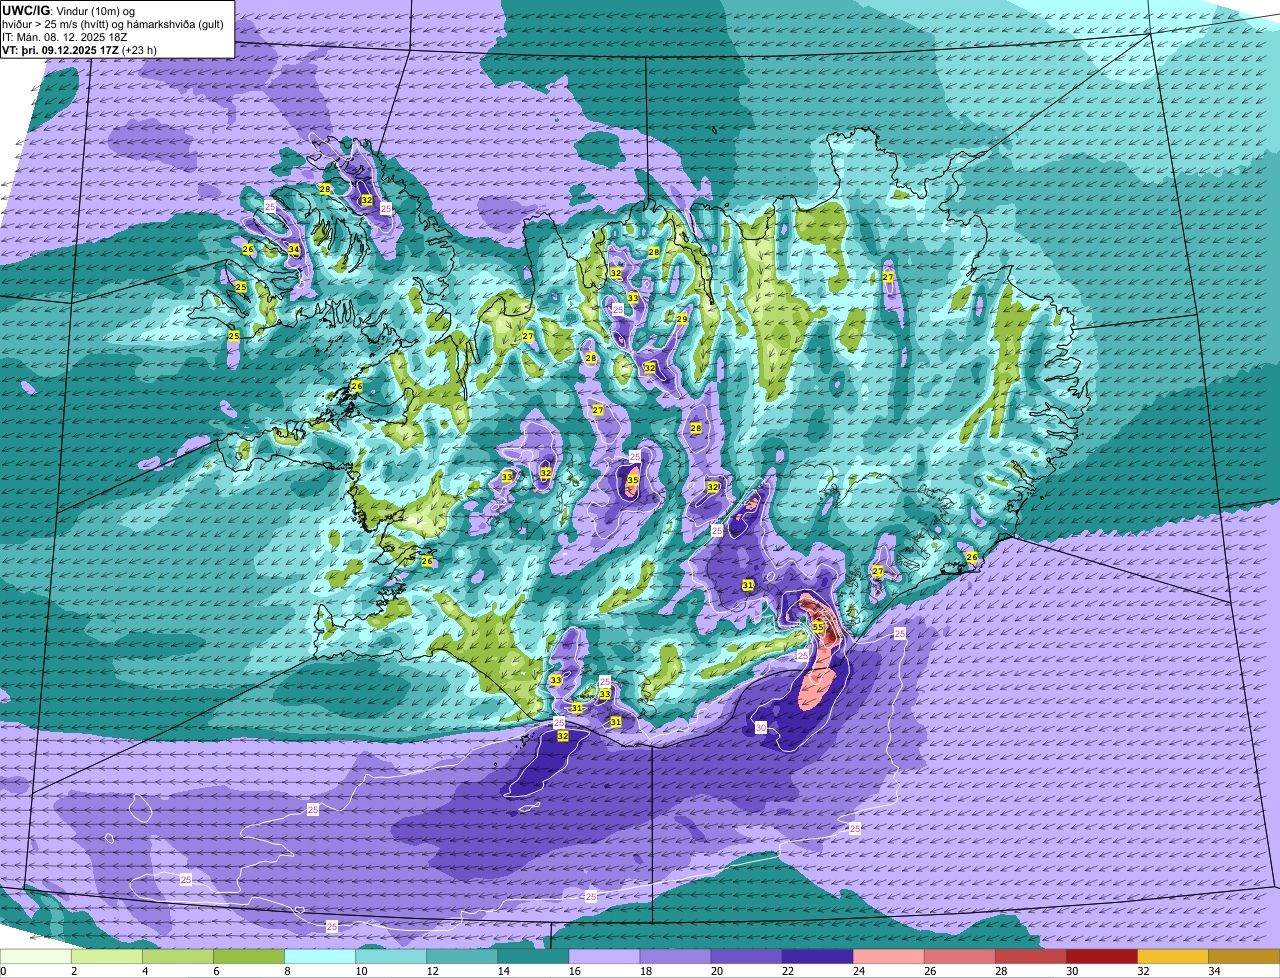This screenshot has width=1280, height=978.
Task: Click the '30' tick on the color scale
Action: [x=1070, y=971]
